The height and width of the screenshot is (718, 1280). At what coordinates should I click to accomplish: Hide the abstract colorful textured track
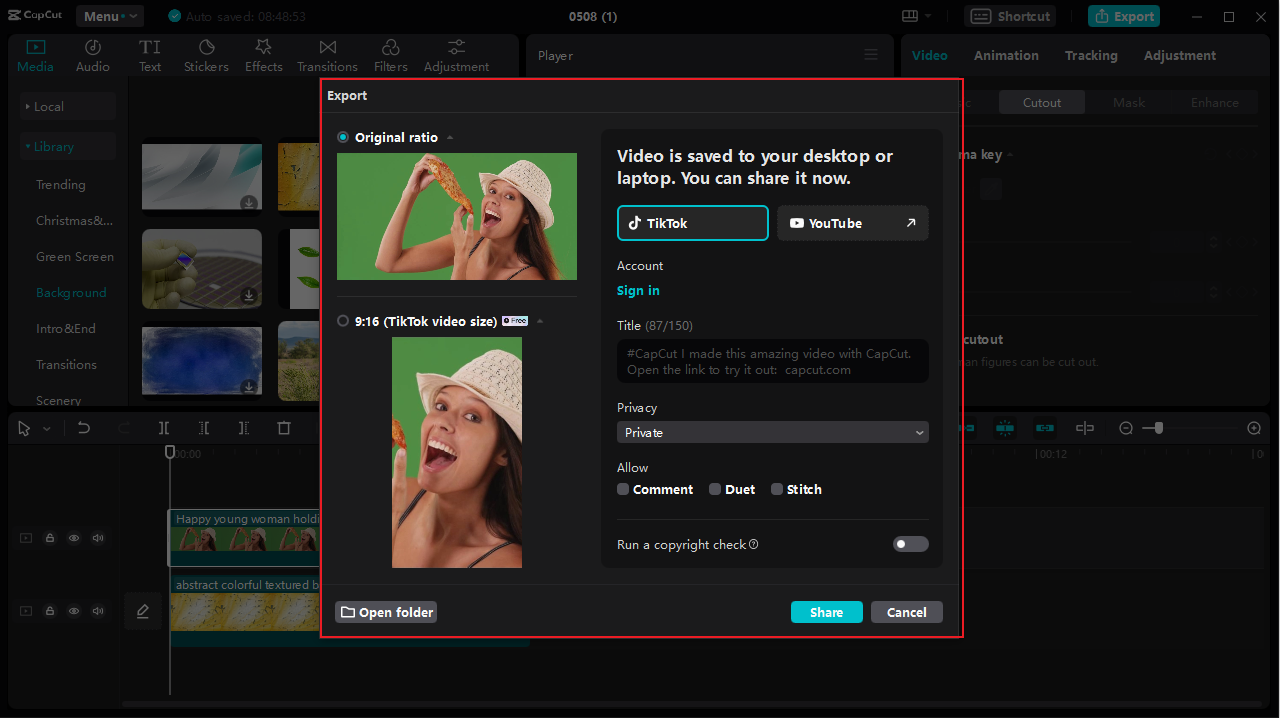click(74, 611)
